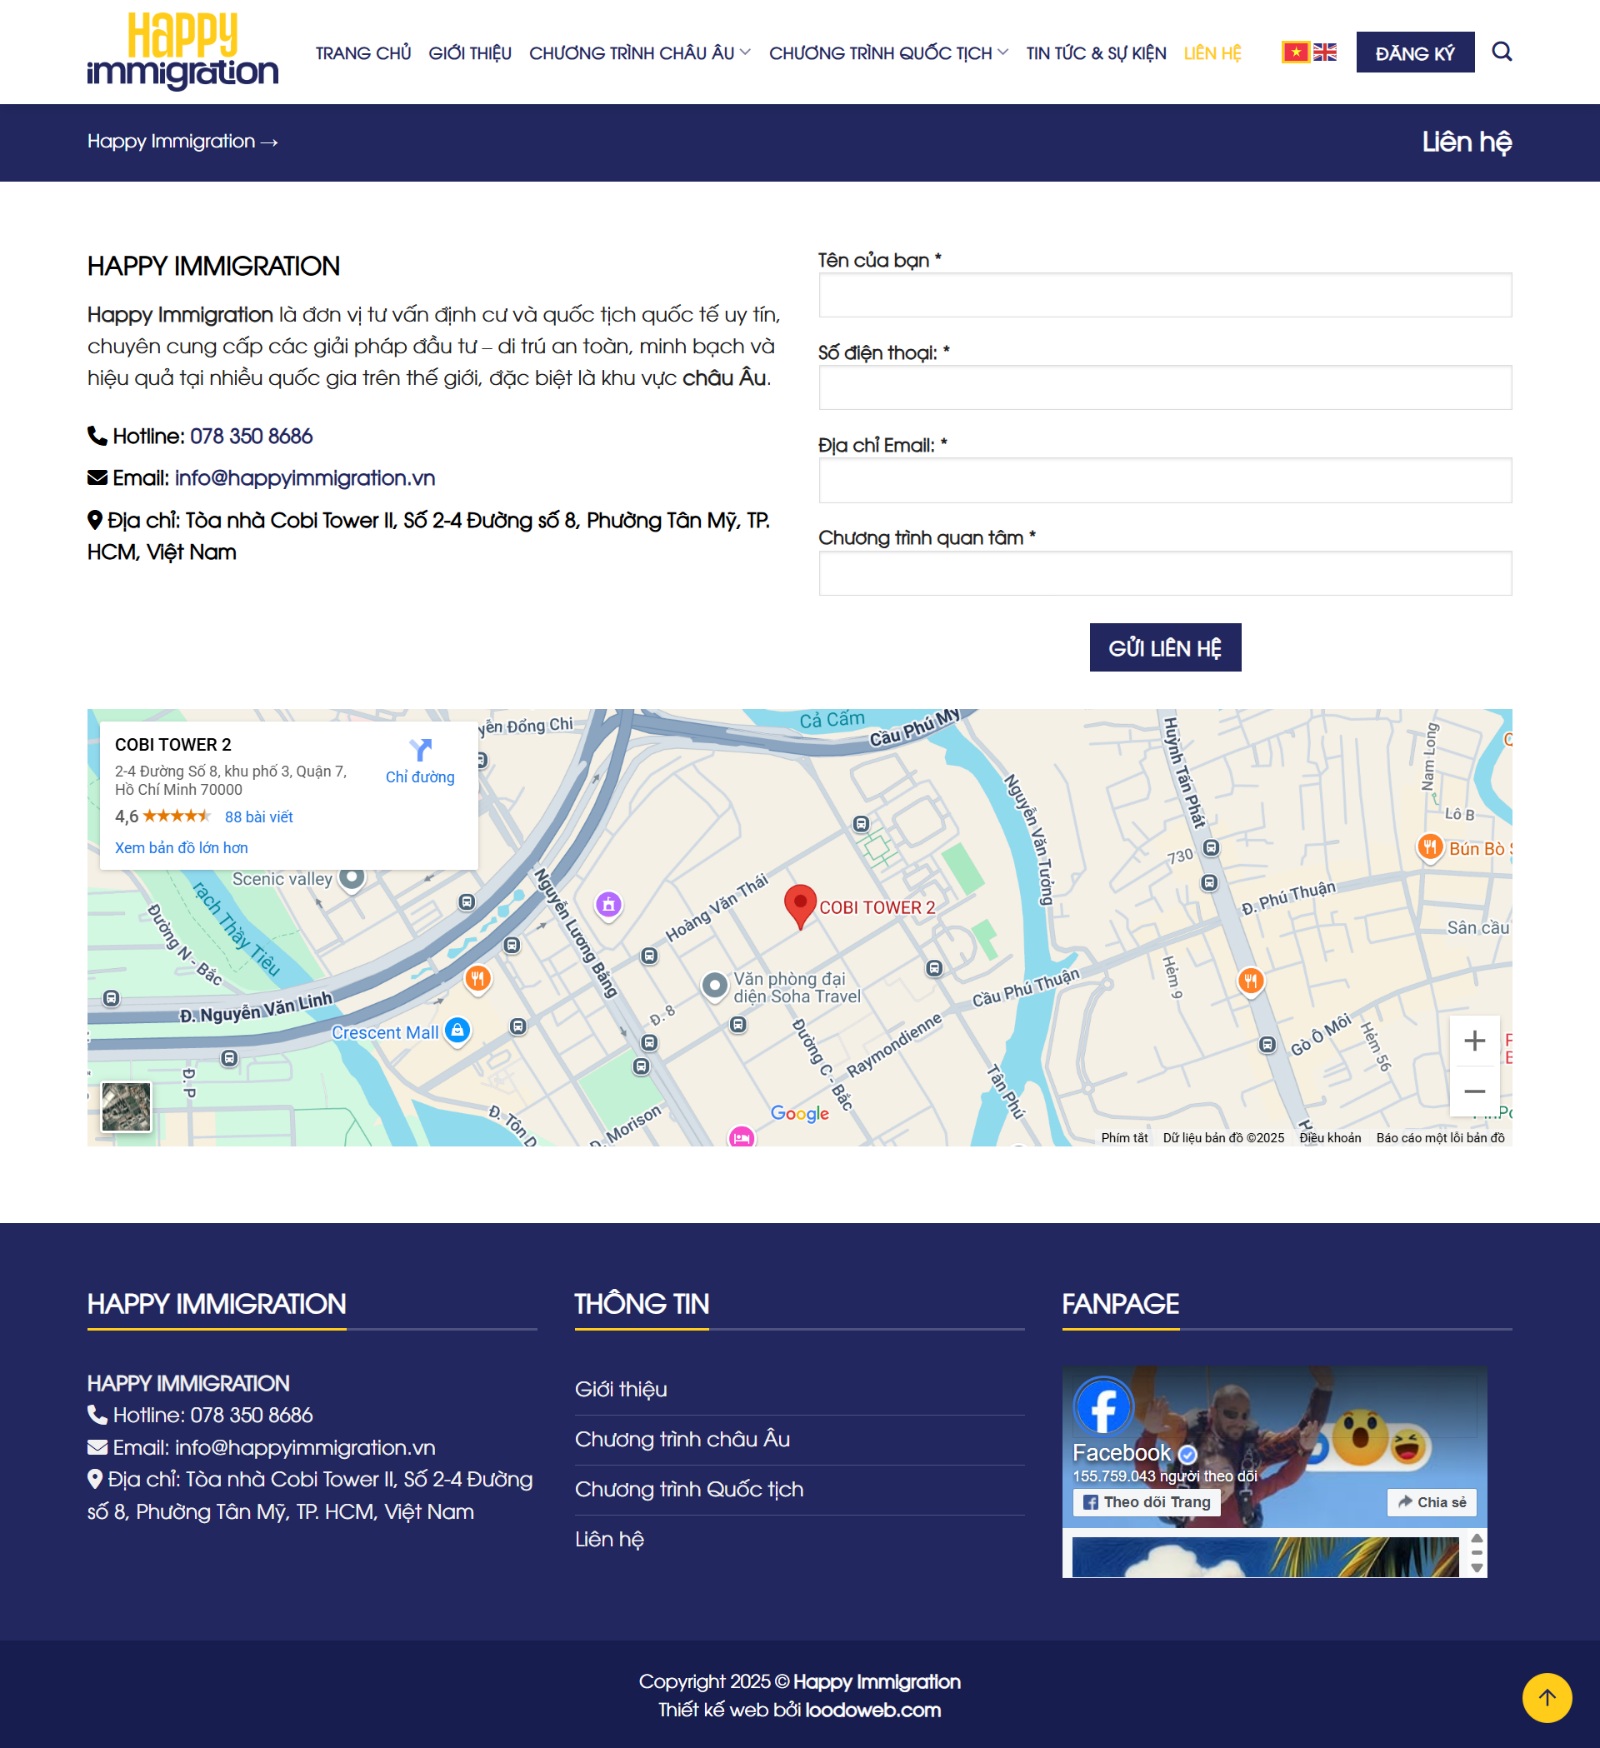This screenshot has height=1748, width=1600.
Task: Switch language with the UK flag
Action: point(1325,52)
